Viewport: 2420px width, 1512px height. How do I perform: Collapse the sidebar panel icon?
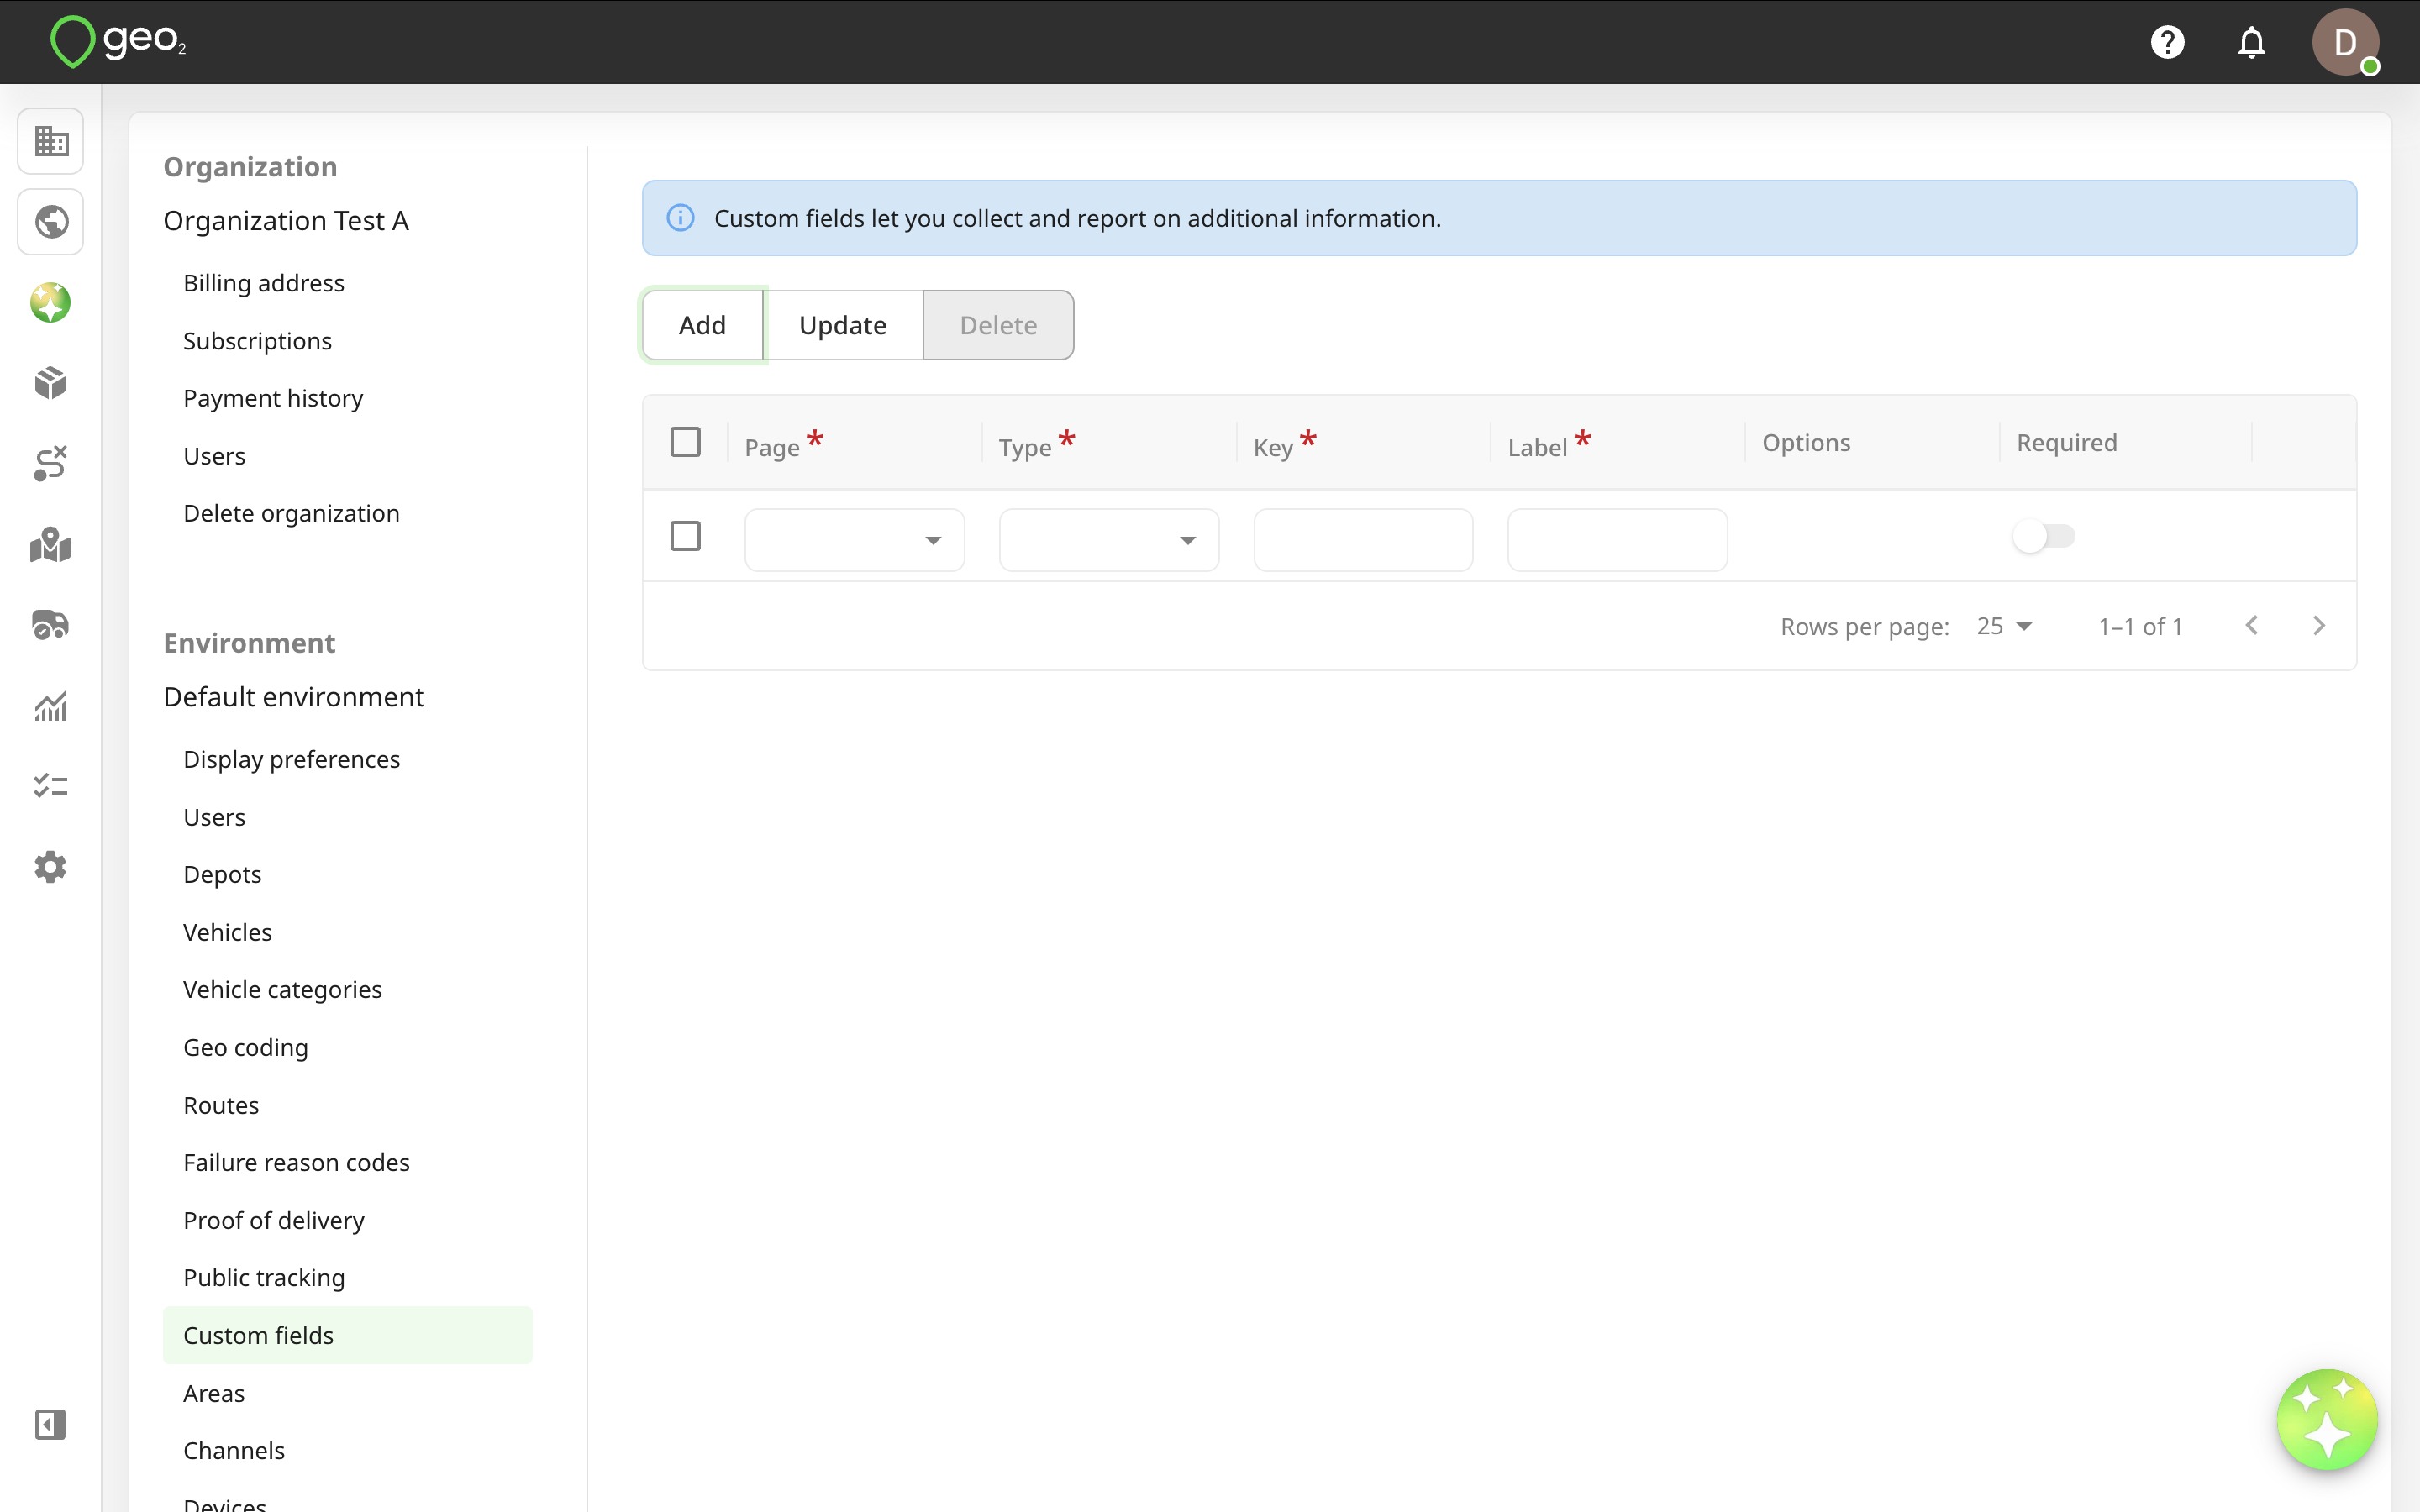pos(50,1425)
